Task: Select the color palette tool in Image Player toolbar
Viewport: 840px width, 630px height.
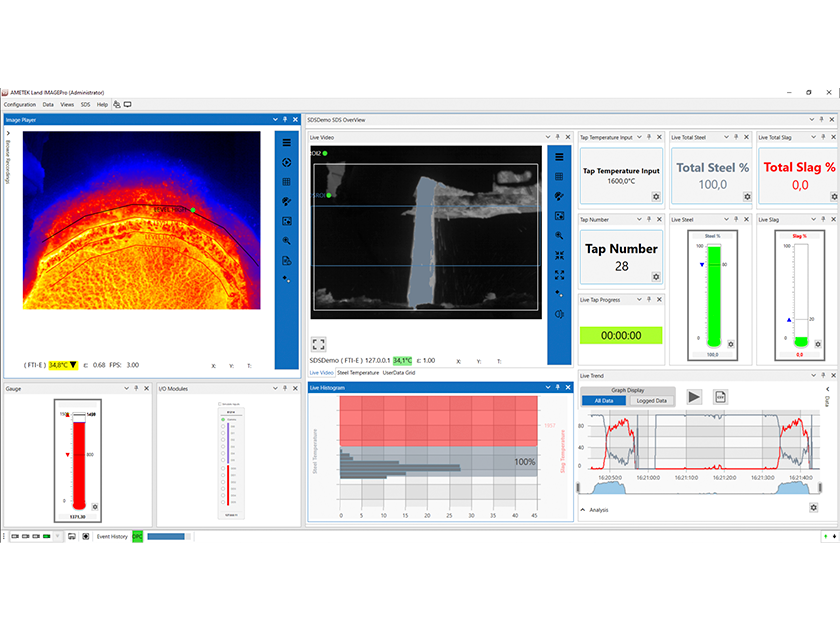Action: [x=287, y=202]
